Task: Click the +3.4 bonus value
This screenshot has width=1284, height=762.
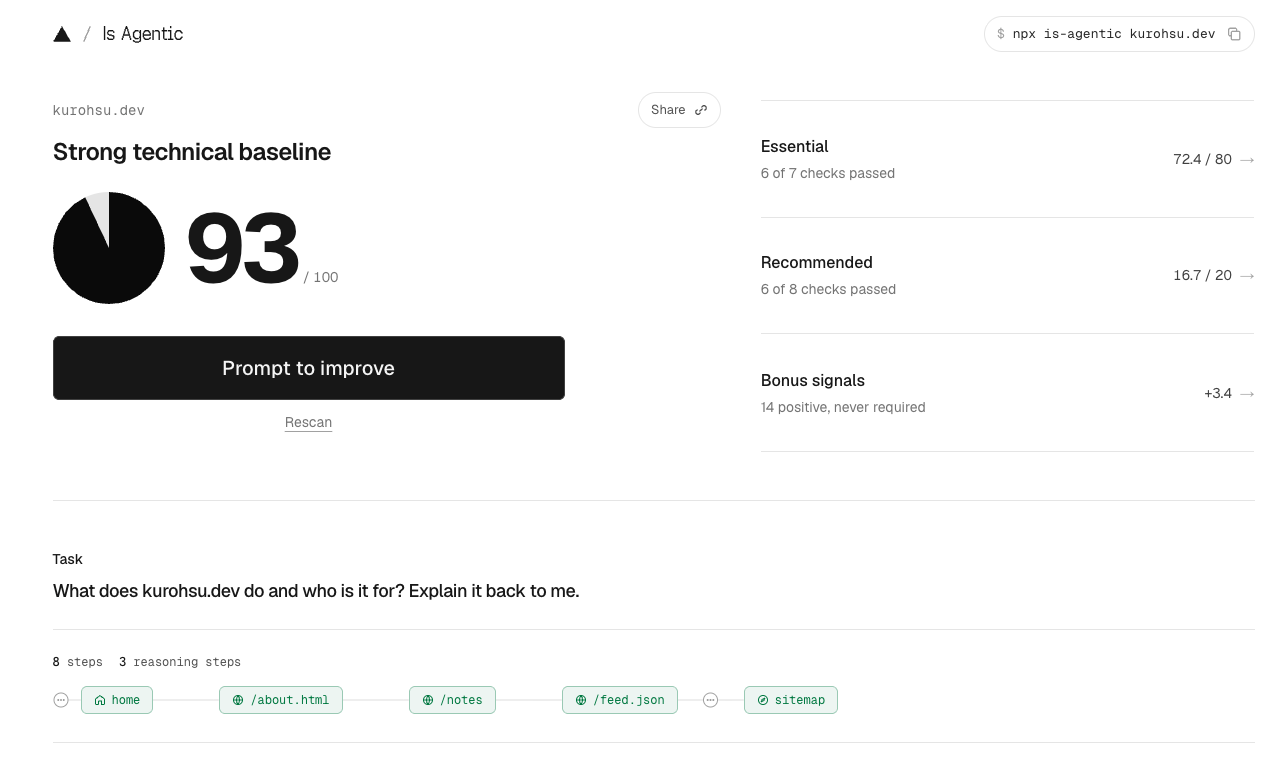Action: tap(1218, 394)
